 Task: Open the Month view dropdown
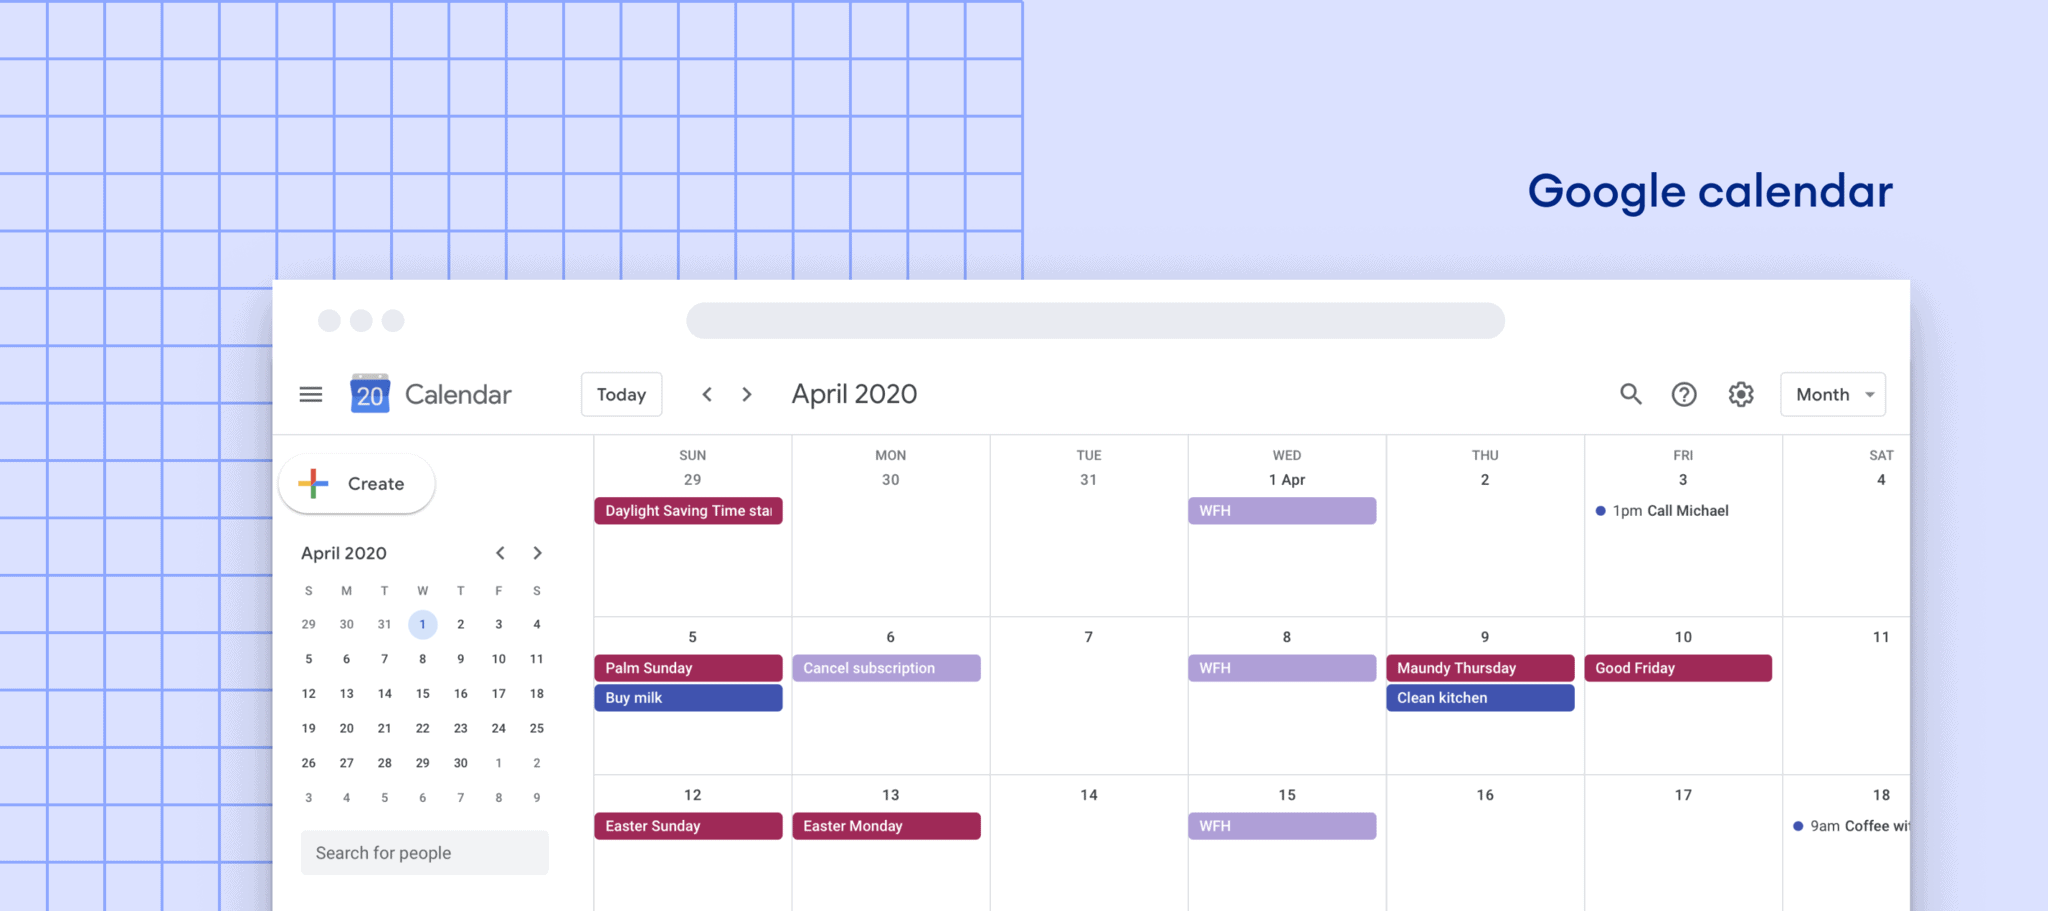(x=1832, y=394)
